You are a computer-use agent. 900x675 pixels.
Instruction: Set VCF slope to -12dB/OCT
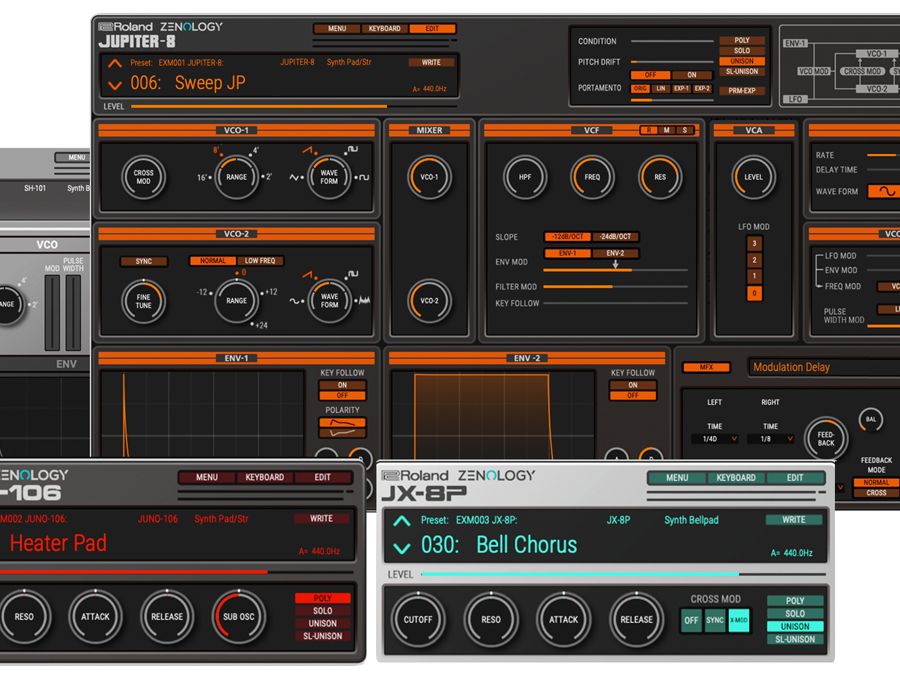(x=567, y=236)
